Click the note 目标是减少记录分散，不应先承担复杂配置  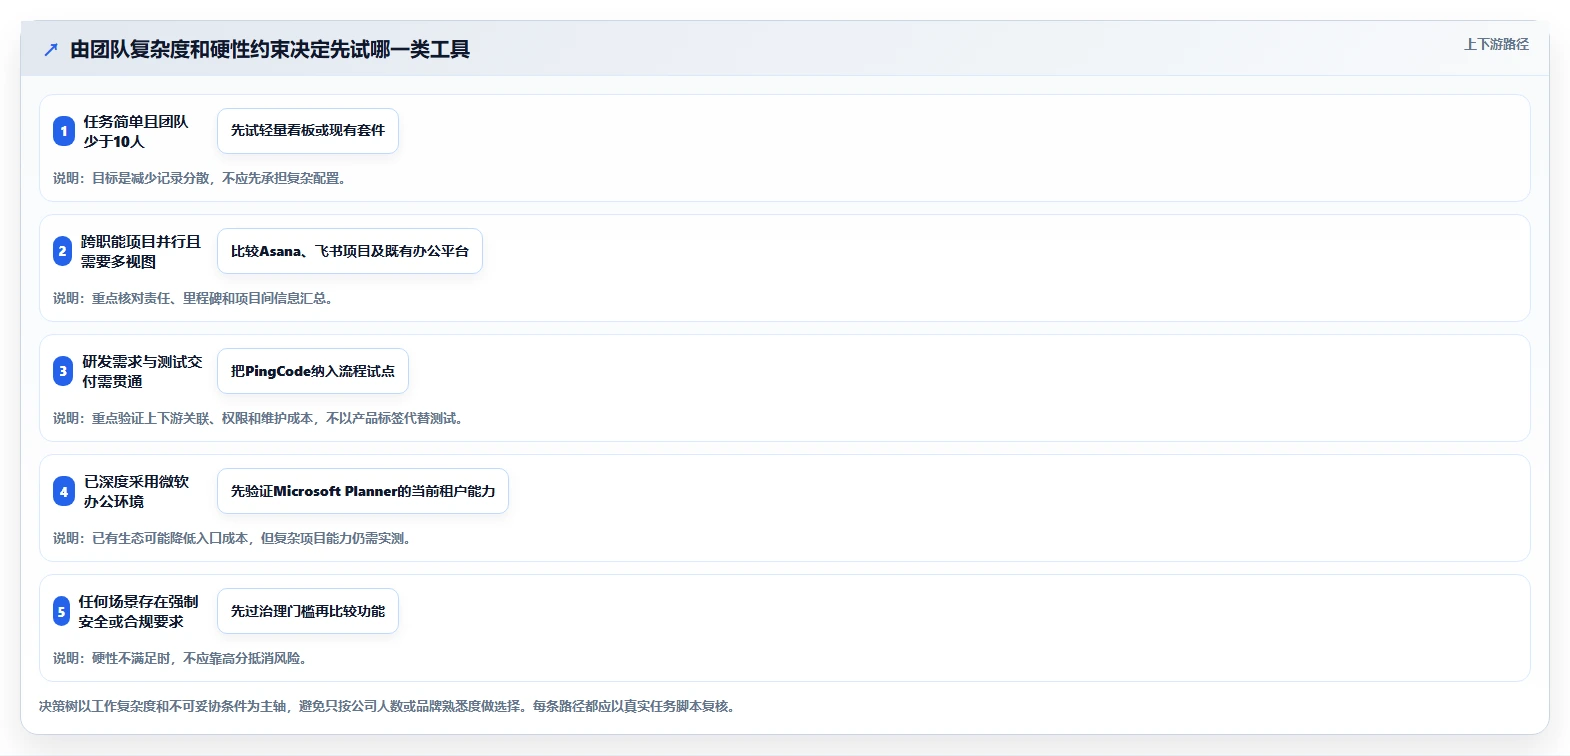(200, 178)
